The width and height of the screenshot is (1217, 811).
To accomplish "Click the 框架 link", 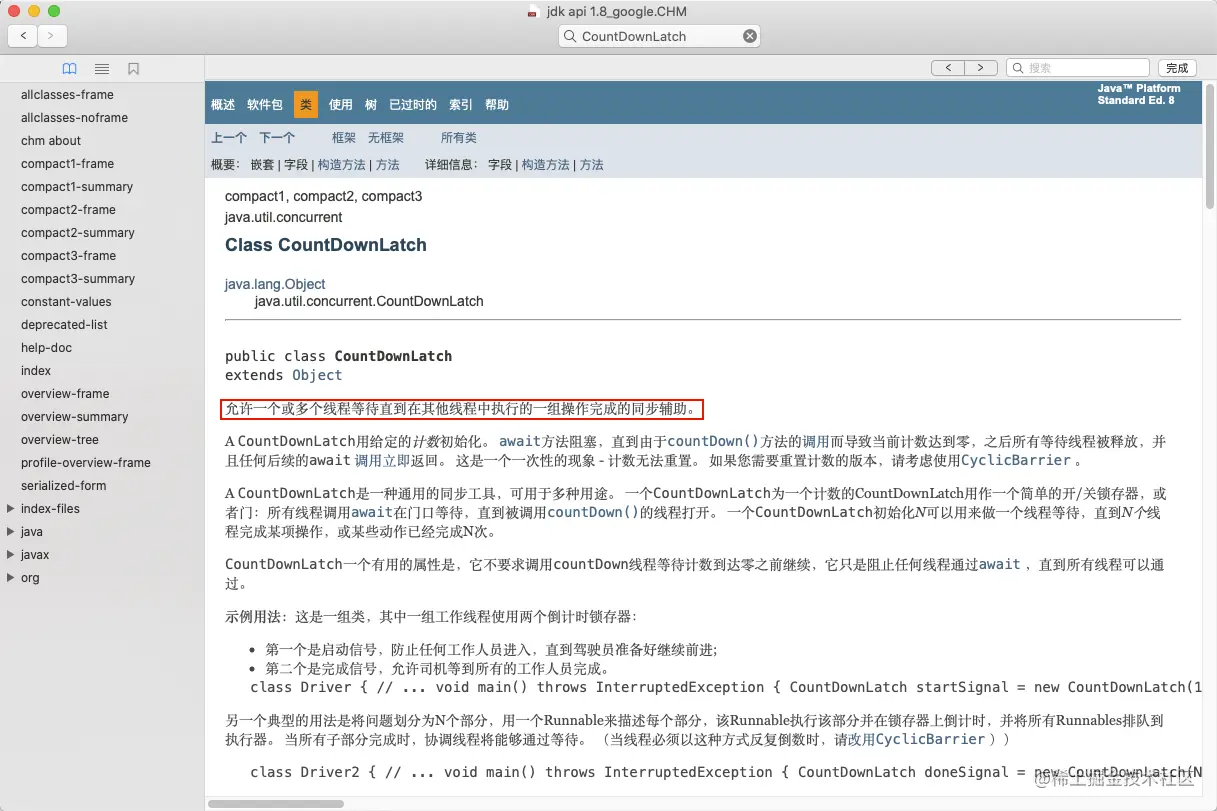I will [x=344, y=138].
